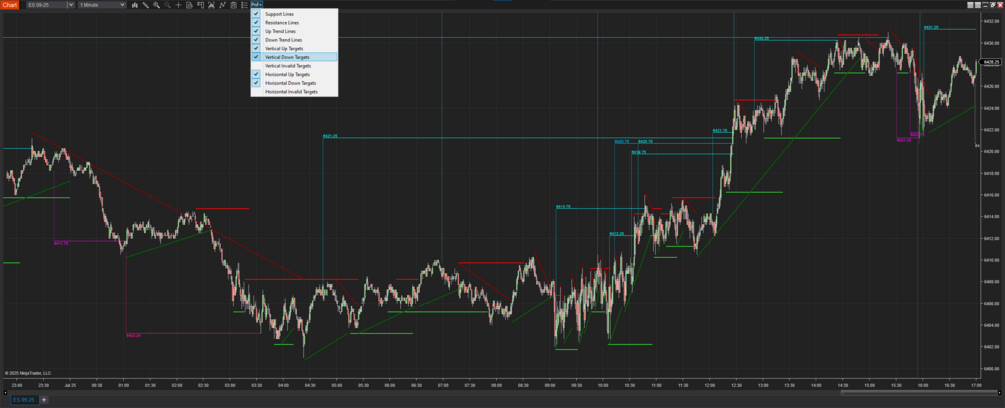1005x408 pixels.
Task: Collapse the PnF+ dropdown menu button
Action: pyautogui.click(x=256, y=4)
